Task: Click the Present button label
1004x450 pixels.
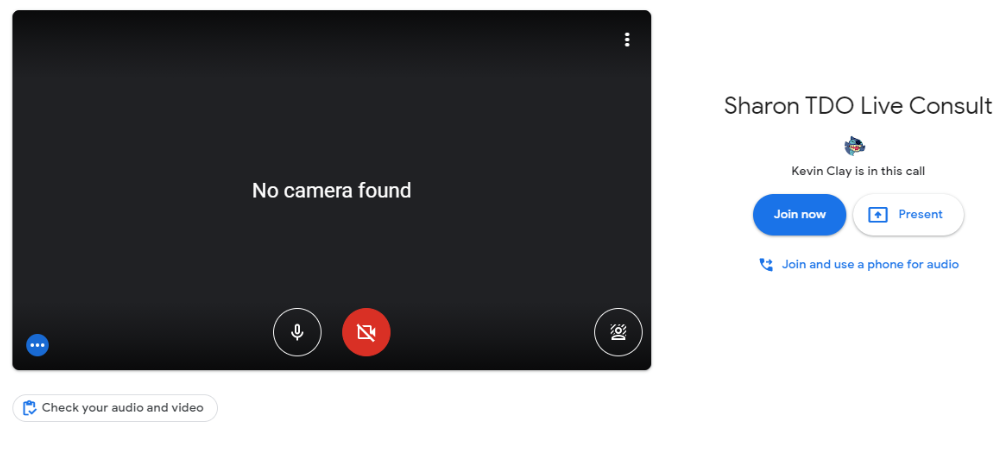Action: (920, 214)
